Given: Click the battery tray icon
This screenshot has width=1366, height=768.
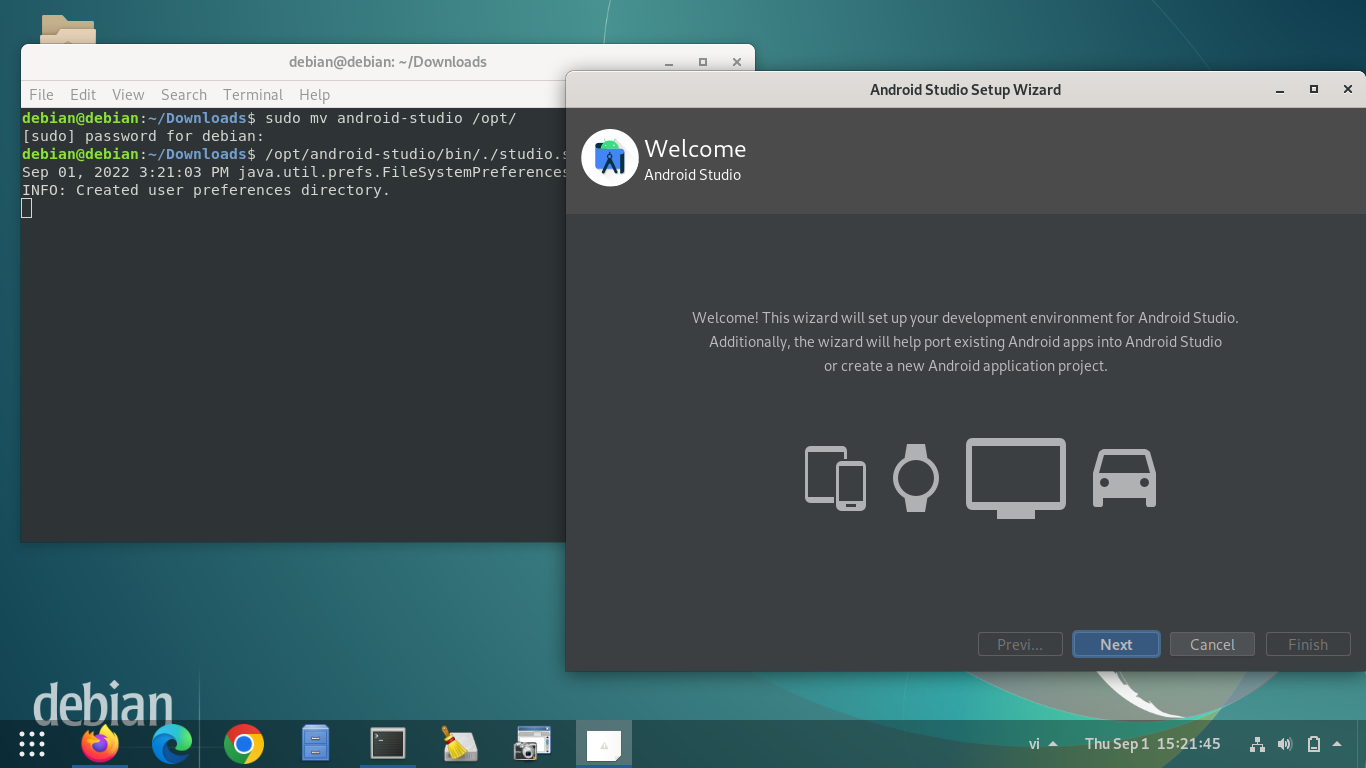Looking at the screenshot, I should [x=1314, y=744].
